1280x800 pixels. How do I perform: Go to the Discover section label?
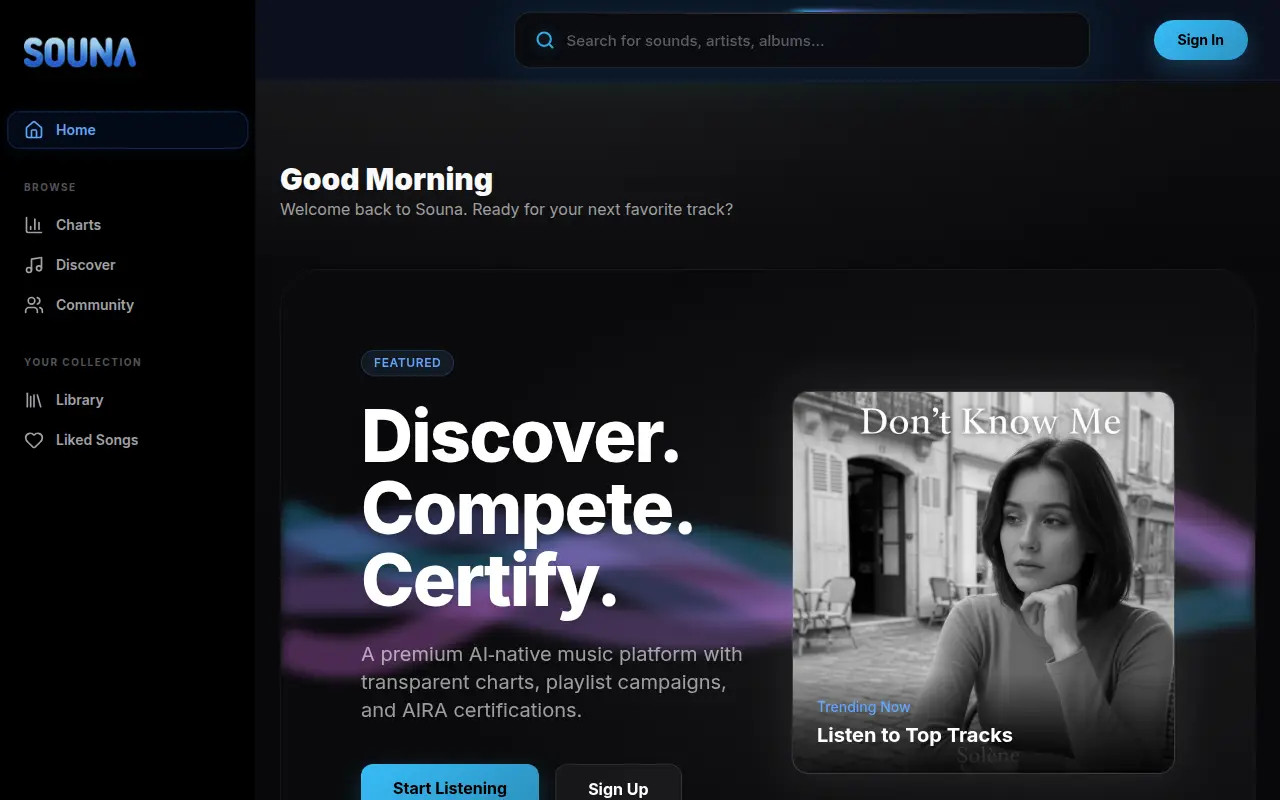(x=86, y=265)
